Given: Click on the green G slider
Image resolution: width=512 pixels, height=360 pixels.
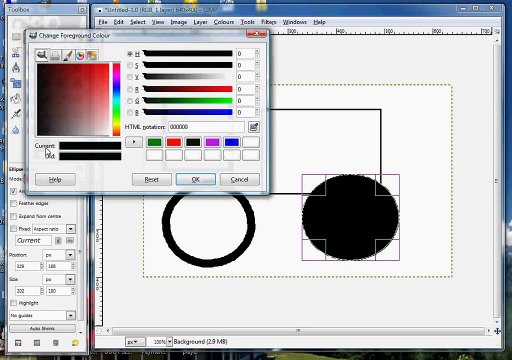Looking at the screenshot, I should pyautogui.click(x=188, y=101).
